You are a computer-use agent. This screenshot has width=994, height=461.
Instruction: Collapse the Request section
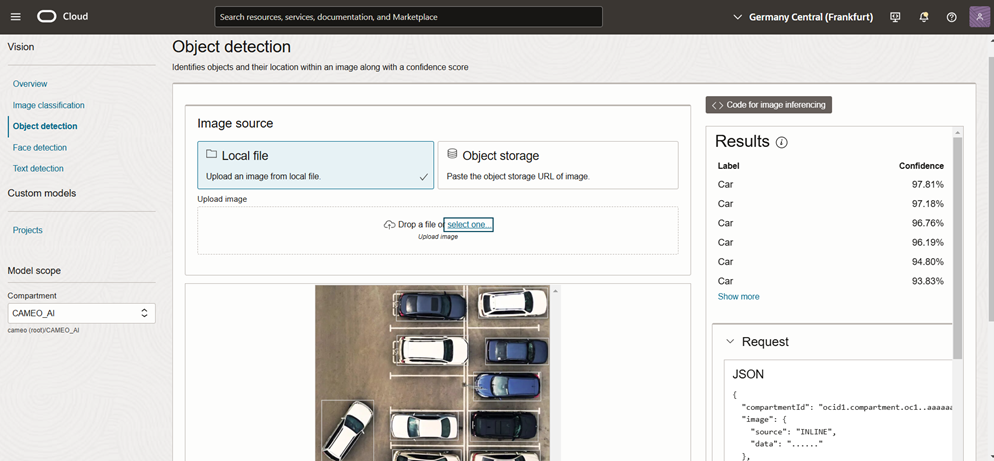pos(731,342)
